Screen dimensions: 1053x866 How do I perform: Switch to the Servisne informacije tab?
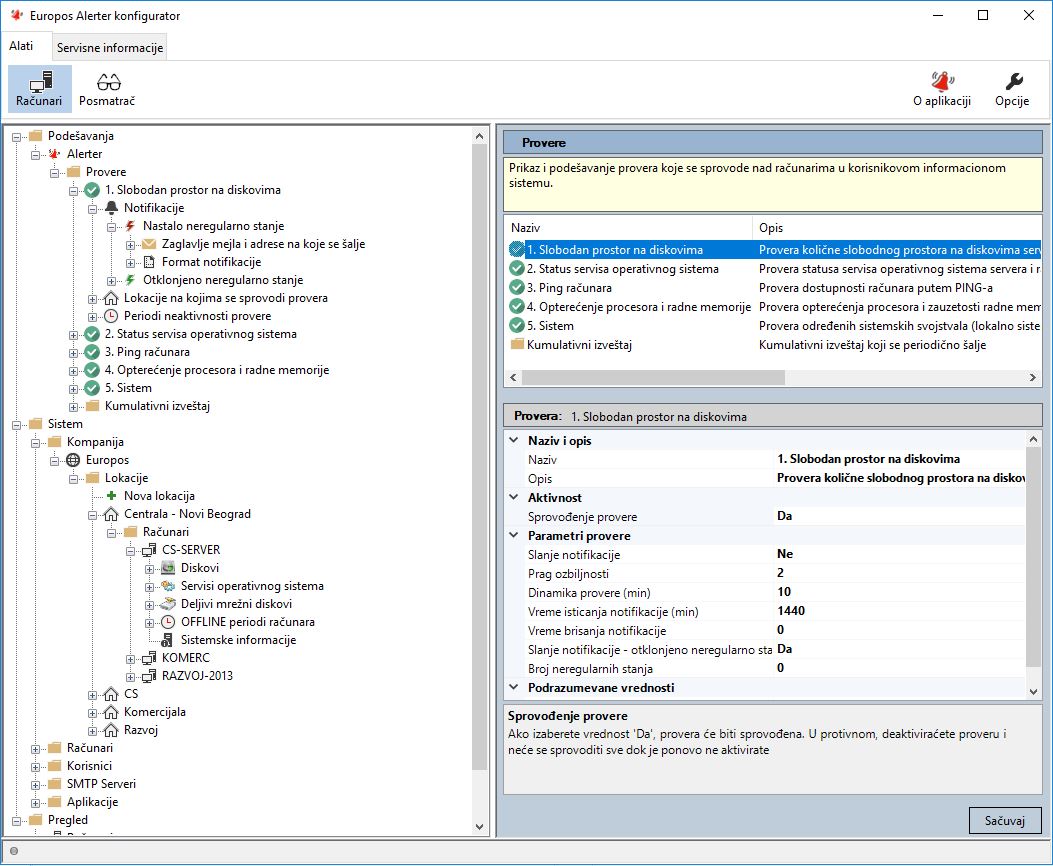[x=110, y=48]
